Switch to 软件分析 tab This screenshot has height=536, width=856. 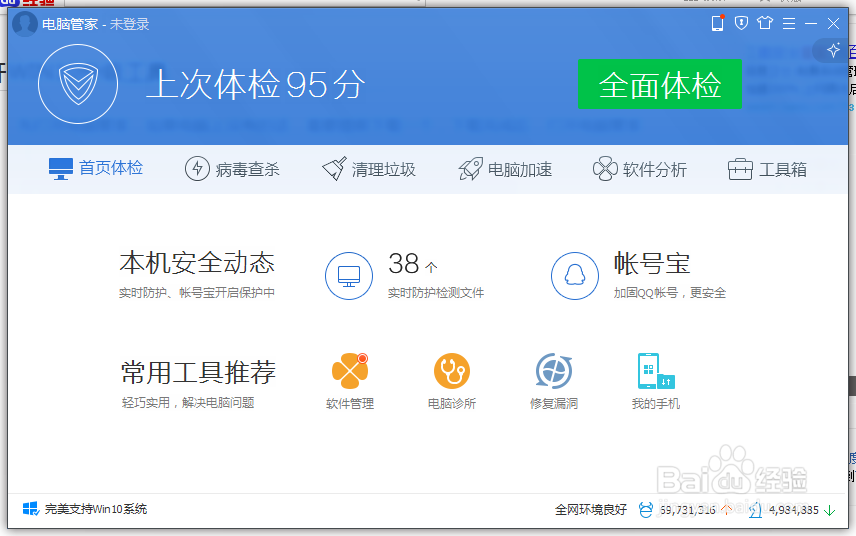click(640, 169)
